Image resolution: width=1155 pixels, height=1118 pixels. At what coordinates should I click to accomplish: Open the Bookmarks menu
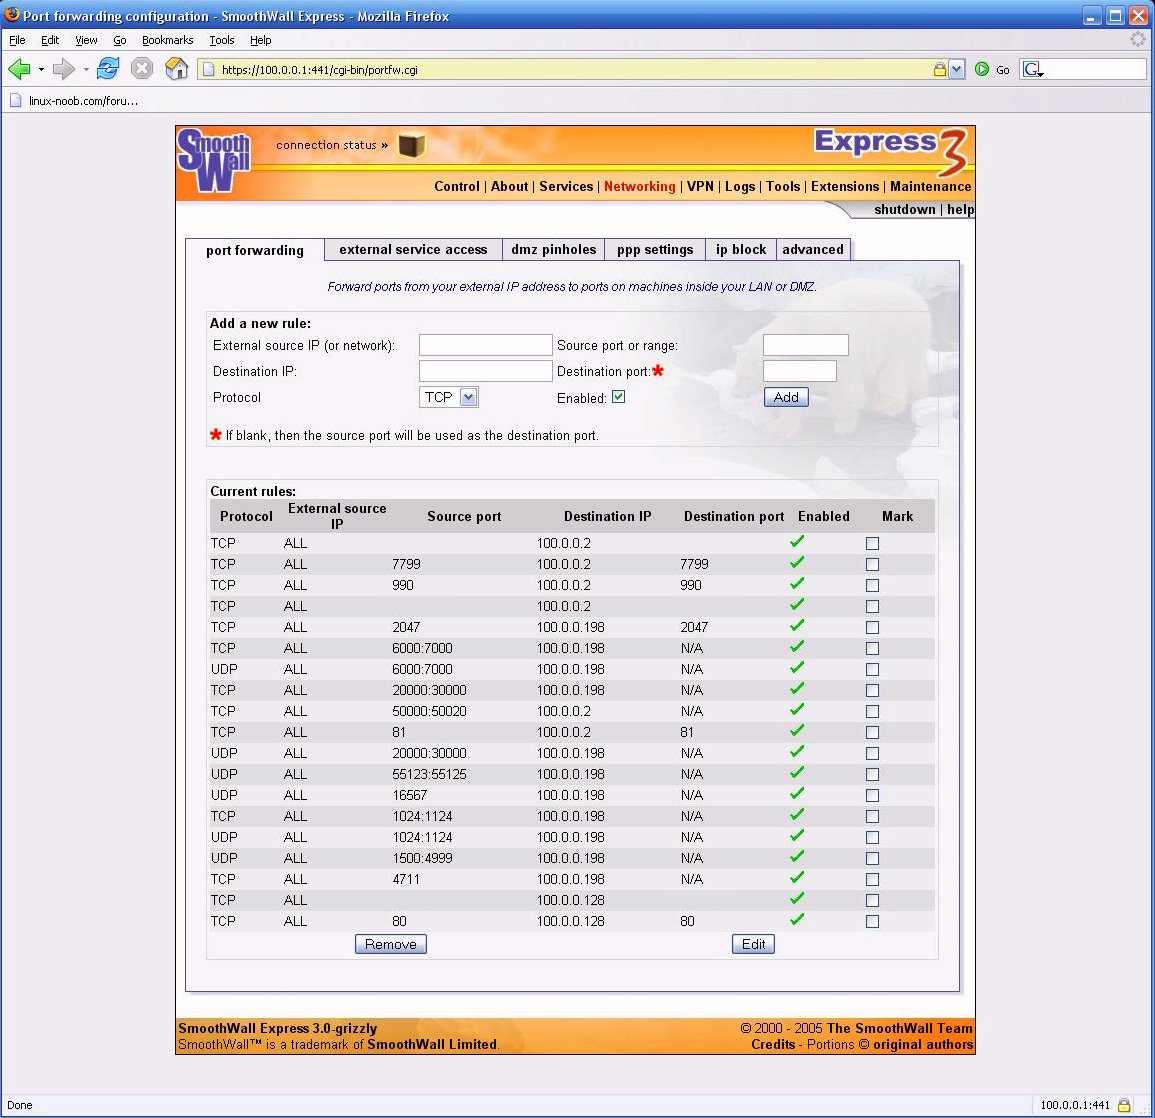click(168, 40)
